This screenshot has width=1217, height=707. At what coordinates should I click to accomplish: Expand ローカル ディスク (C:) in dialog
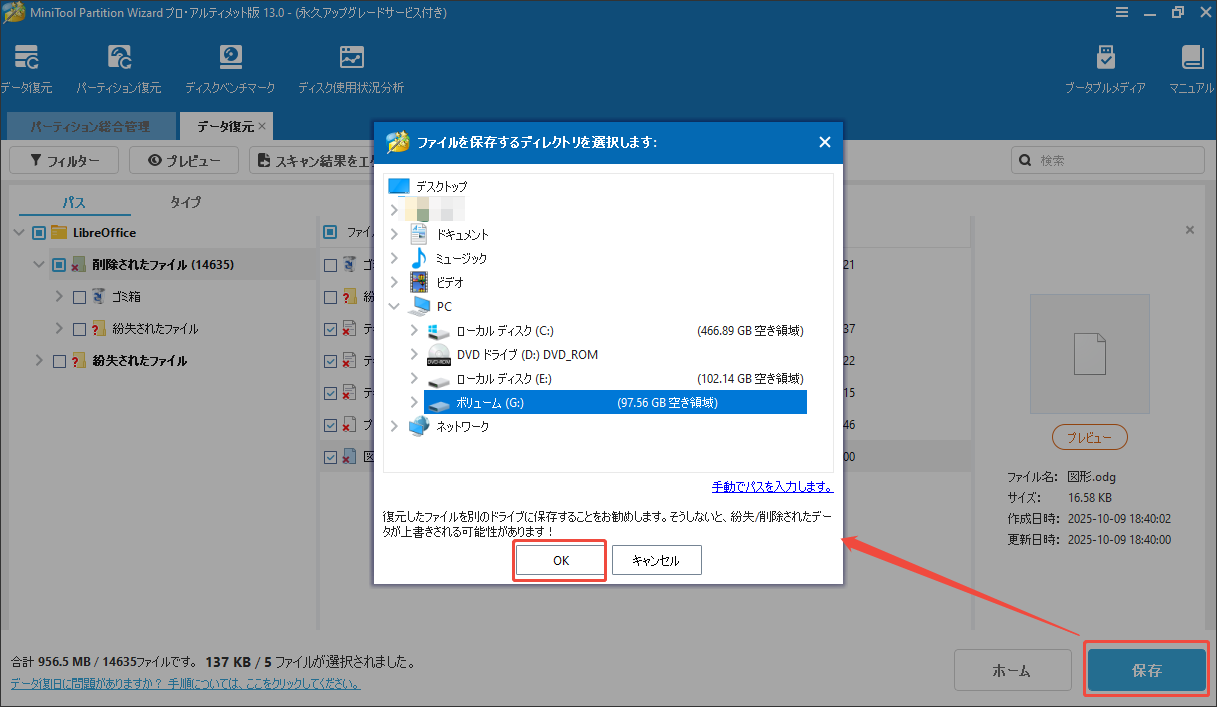coord(414,330)
